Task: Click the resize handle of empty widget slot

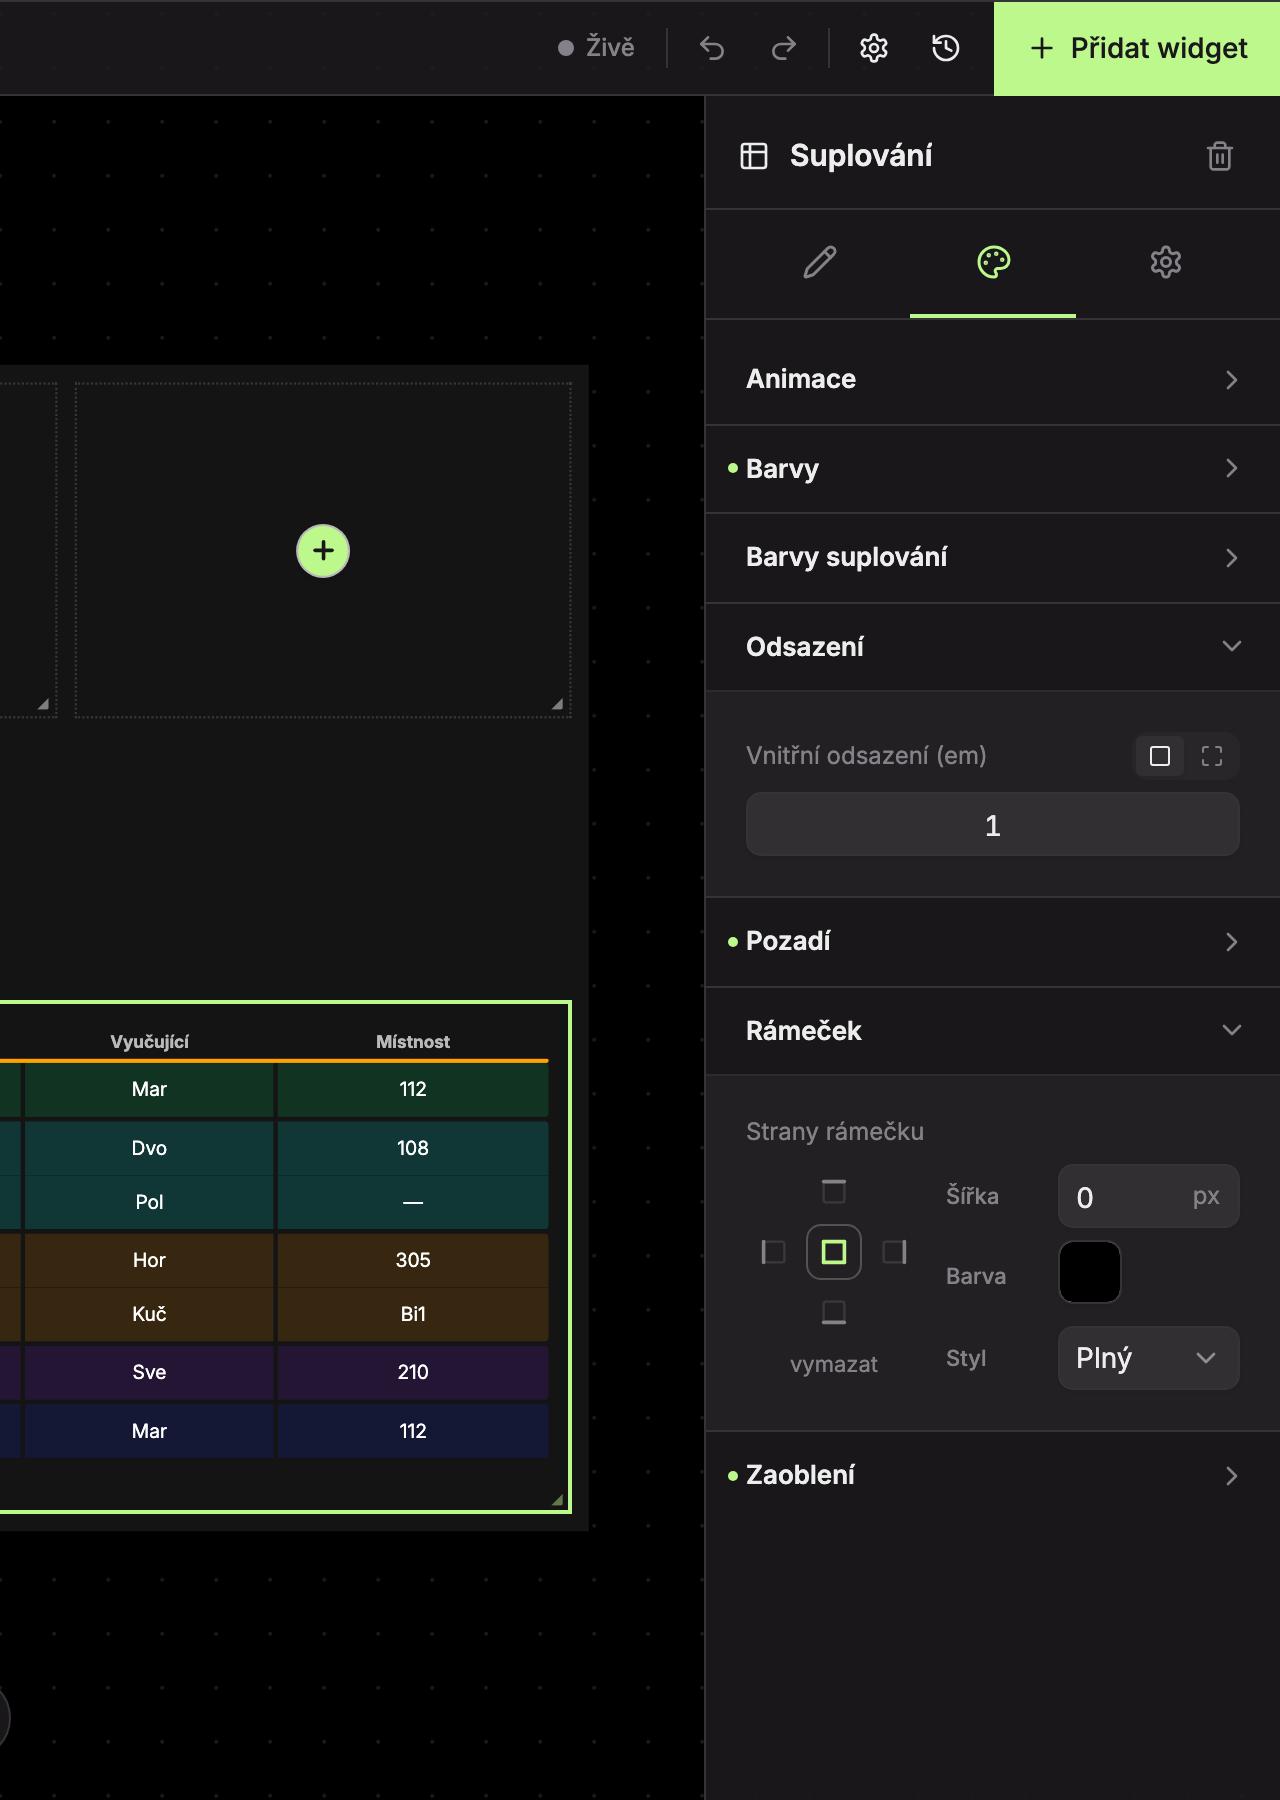Action: tap(557, 704)
